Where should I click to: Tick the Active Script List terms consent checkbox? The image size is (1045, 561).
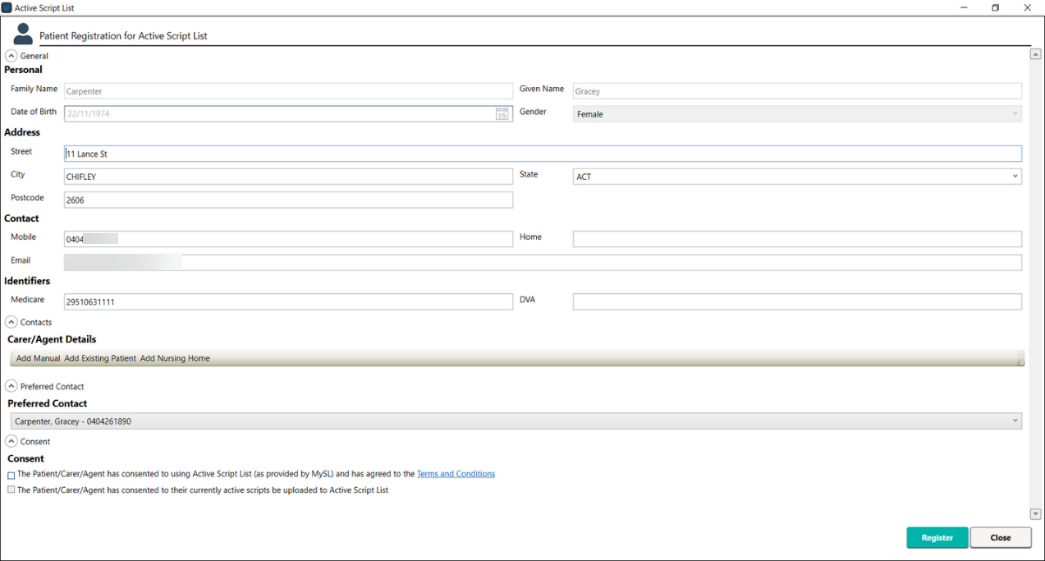11,475
